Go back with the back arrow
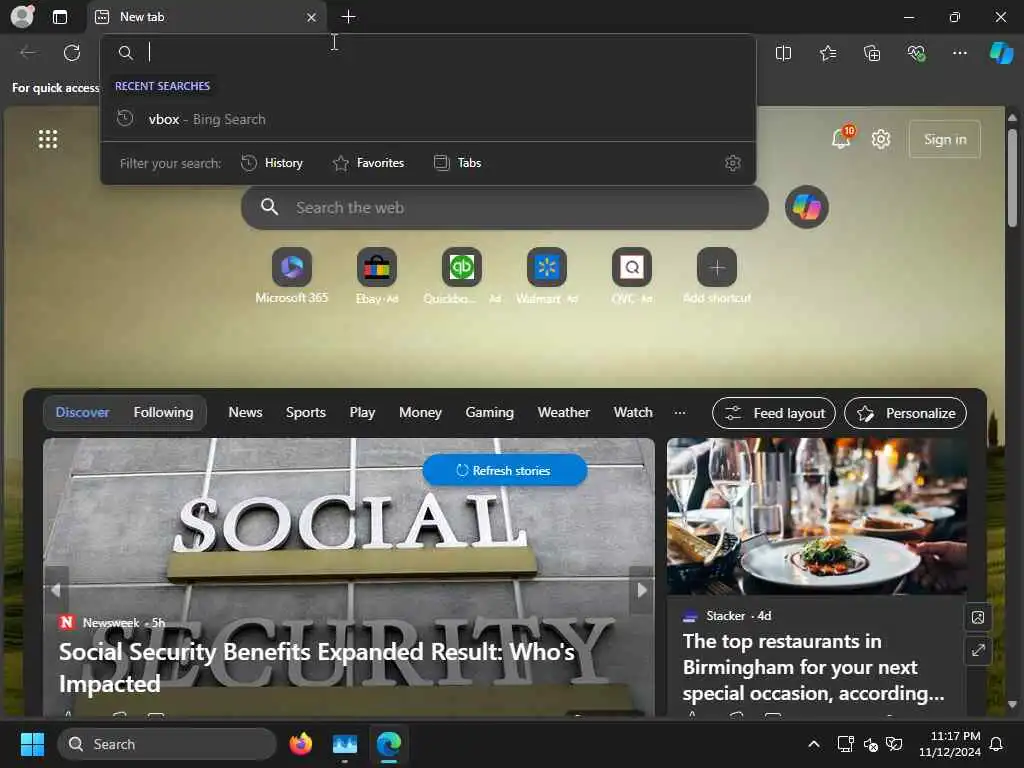The width and height of the screenshot is (1024, 768). (28, 53)
